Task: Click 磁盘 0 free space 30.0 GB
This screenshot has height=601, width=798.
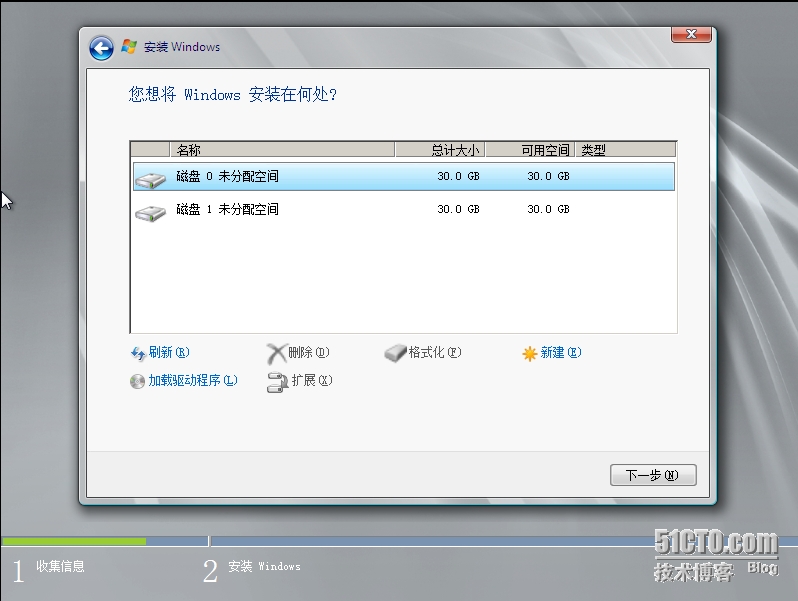Action: 548,176
